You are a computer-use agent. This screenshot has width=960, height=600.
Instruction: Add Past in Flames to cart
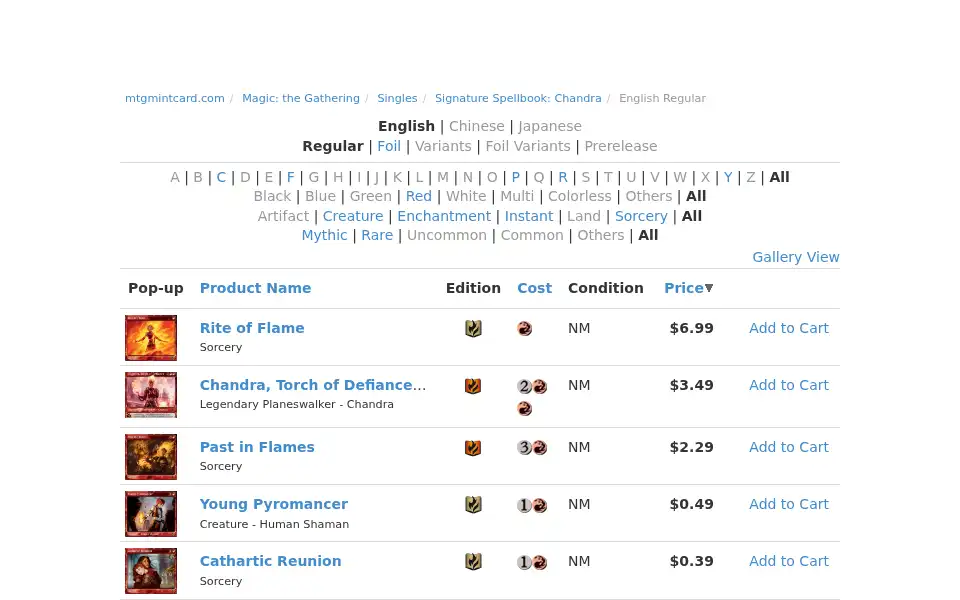click(x=789, y=447)
